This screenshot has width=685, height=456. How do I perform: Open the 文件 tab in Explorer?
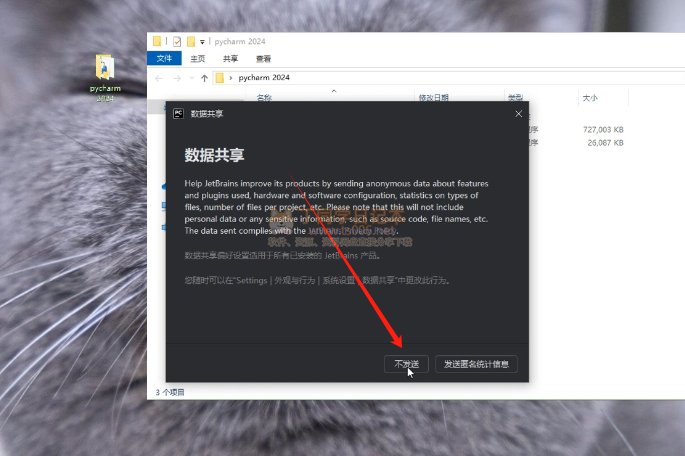[x=164, y=59]
